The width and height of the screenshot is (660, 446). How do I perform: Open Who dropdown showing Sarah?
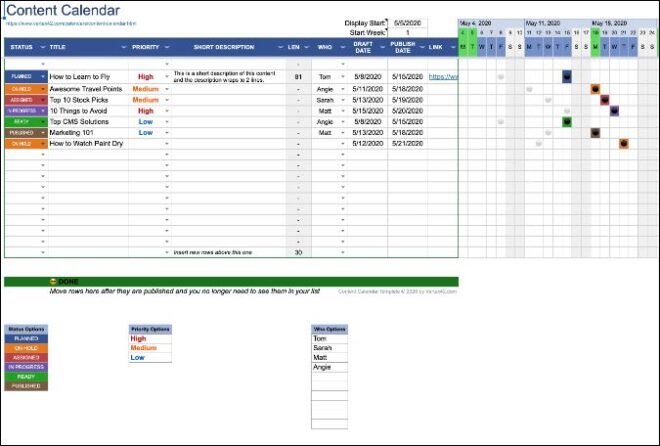click(x=343, y=100)
